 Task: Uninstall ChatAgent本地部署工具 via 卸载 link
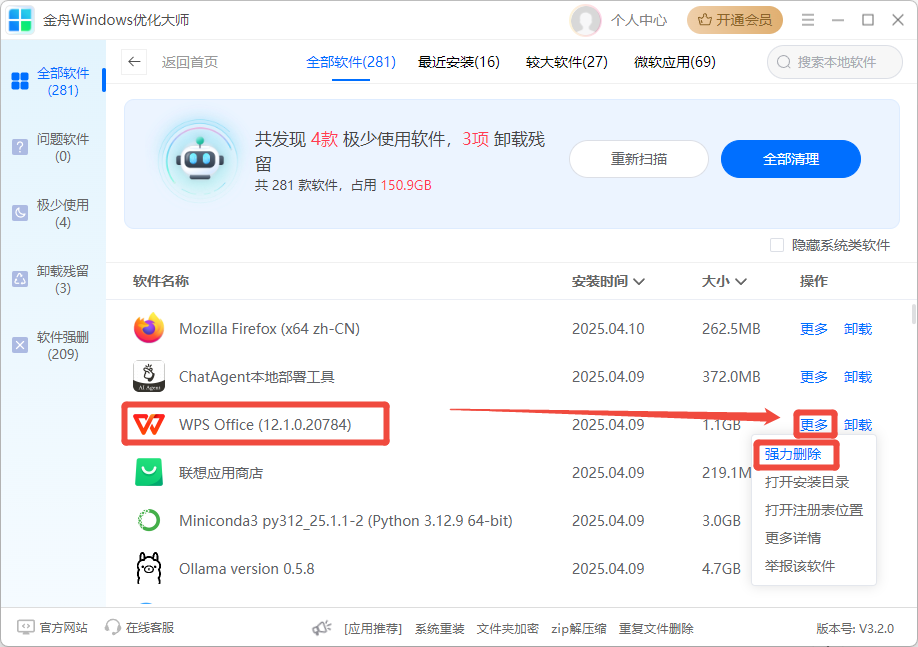point(858,377)
